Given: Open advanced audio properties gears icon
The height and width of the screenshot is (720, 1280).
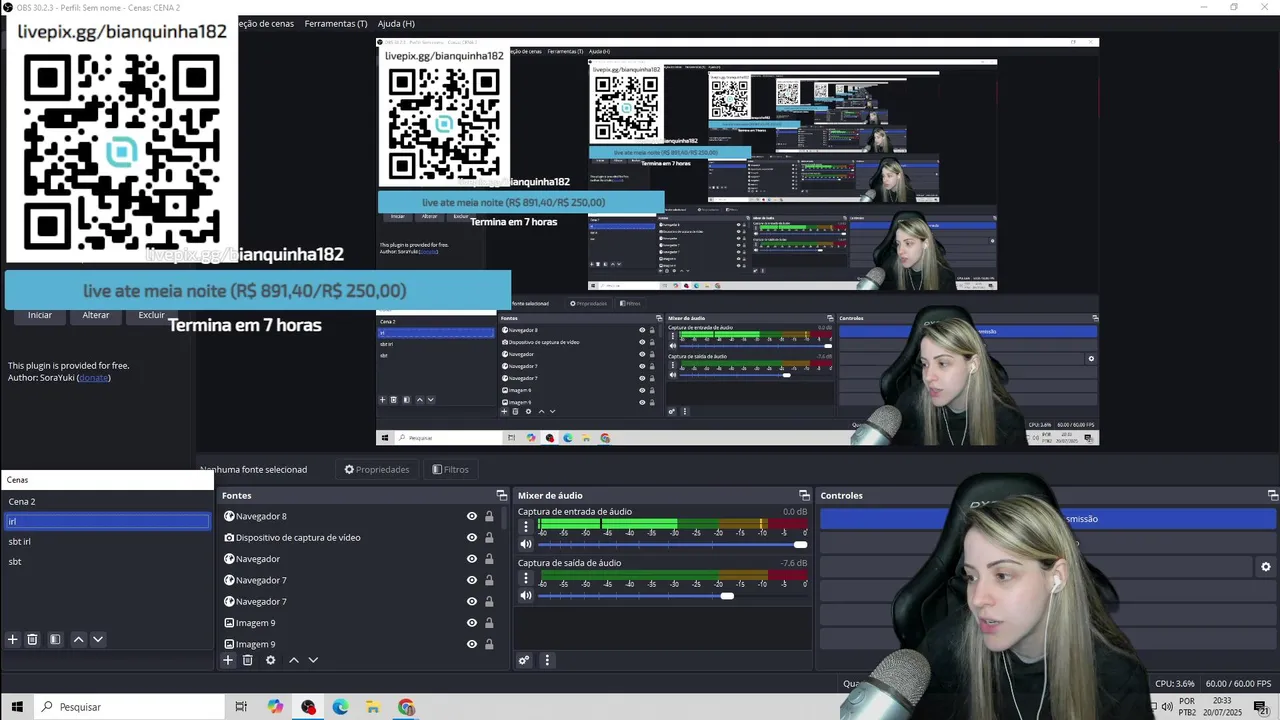Looking at the screenshot, I should coord(523,660).
